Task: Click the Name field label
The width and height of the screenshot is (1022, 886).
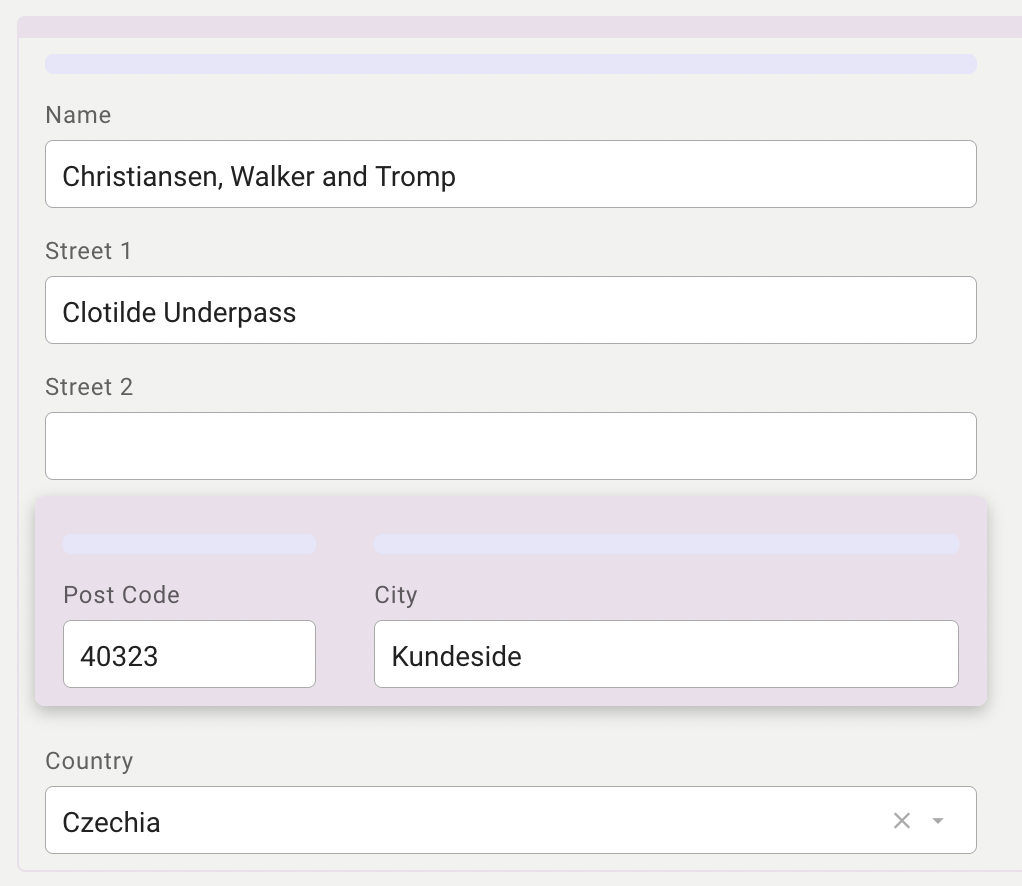Action: point(78,115)
